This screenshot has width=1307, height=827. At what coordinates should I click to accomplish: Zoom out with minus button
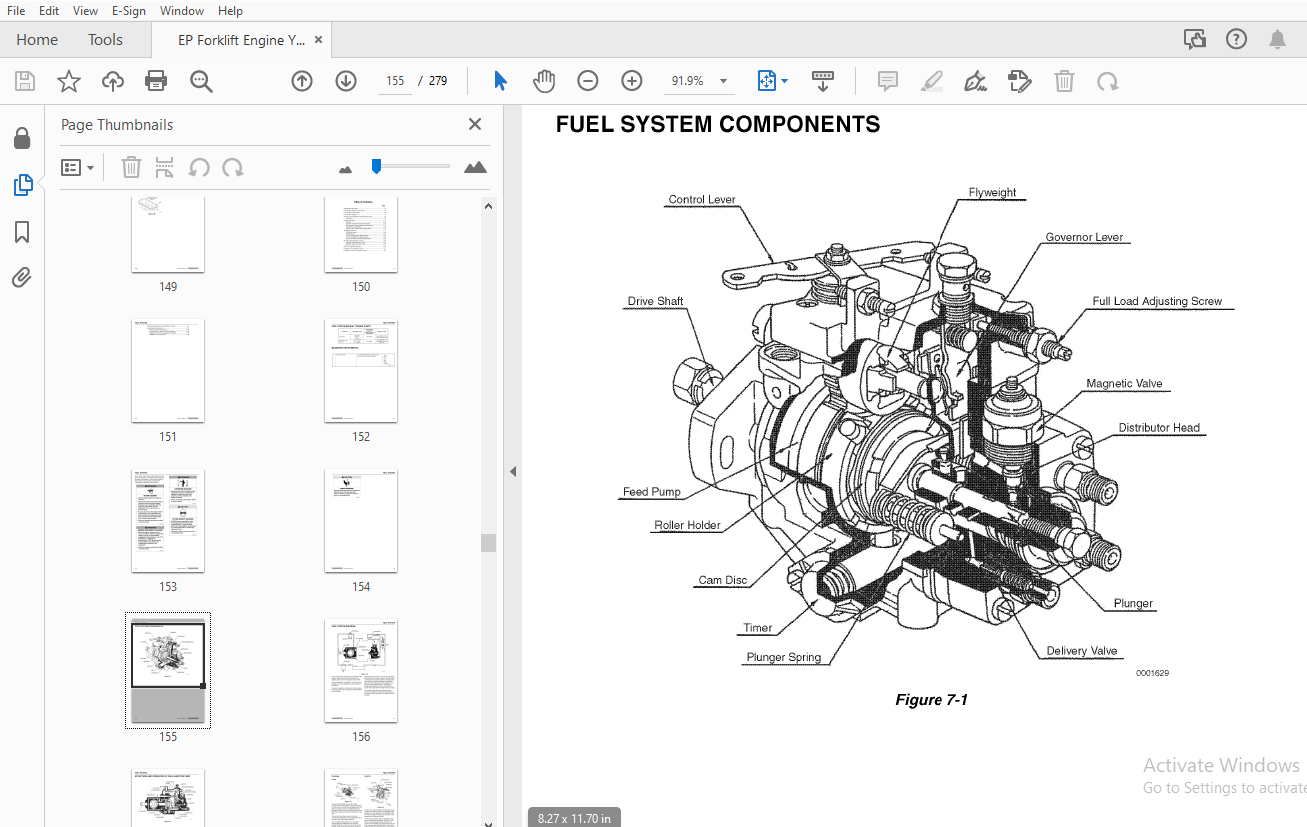(588, 81)
